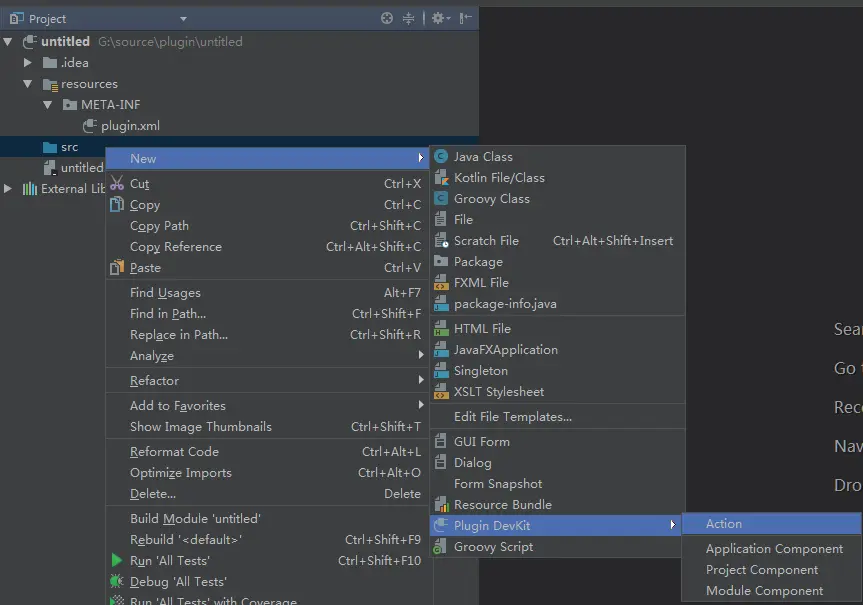Viewport: 863px width, 605px height.
Task: Open the Project view dropdown arrow
Action: coord(183,19)
